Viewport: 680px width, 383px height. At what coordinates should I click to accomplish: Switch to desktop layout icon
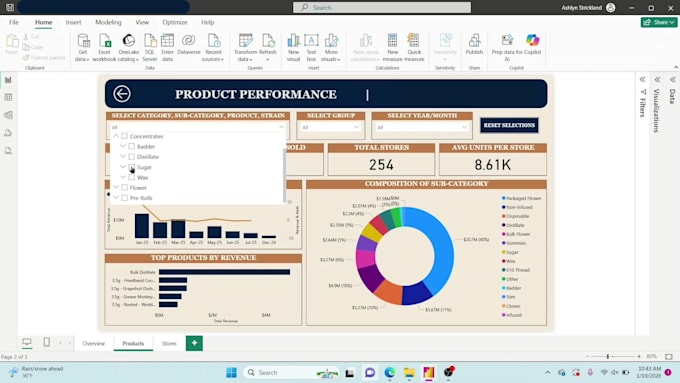pyautogui.click(x=27, y=343)
